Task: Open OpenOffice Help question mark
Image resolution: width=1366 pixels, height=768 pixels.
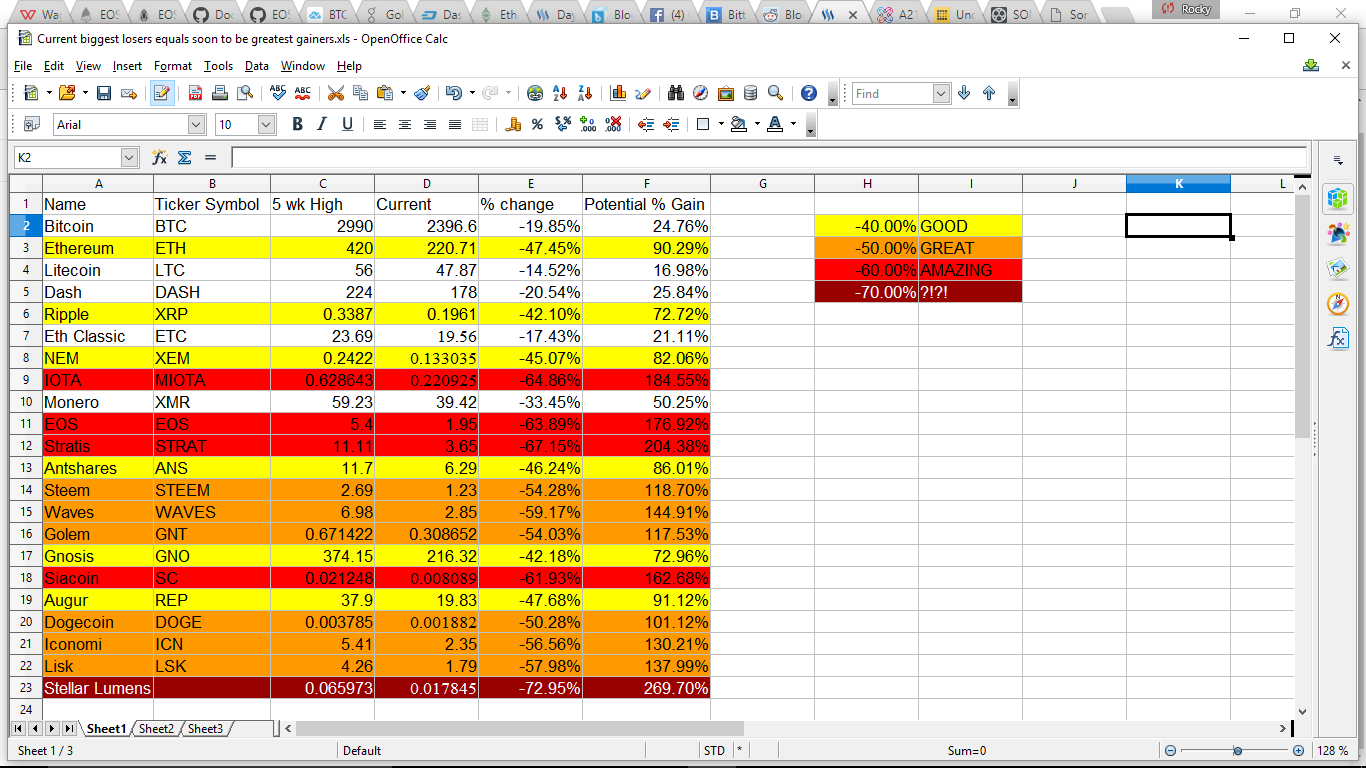Action: (x=809, y=93)
